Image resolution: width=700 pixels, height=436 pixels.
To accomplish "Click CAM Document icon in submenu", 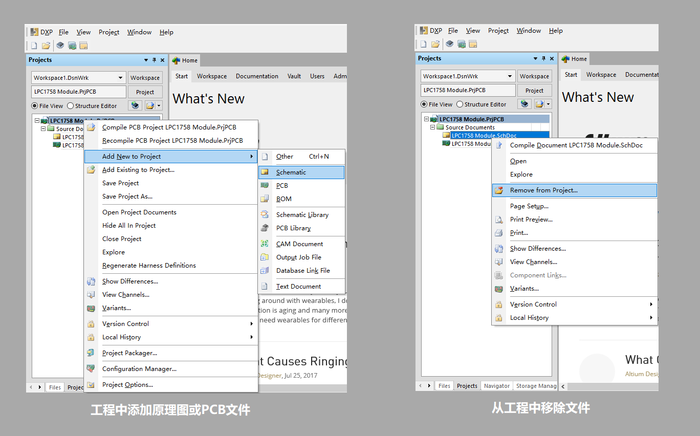I will click(265, 244).
